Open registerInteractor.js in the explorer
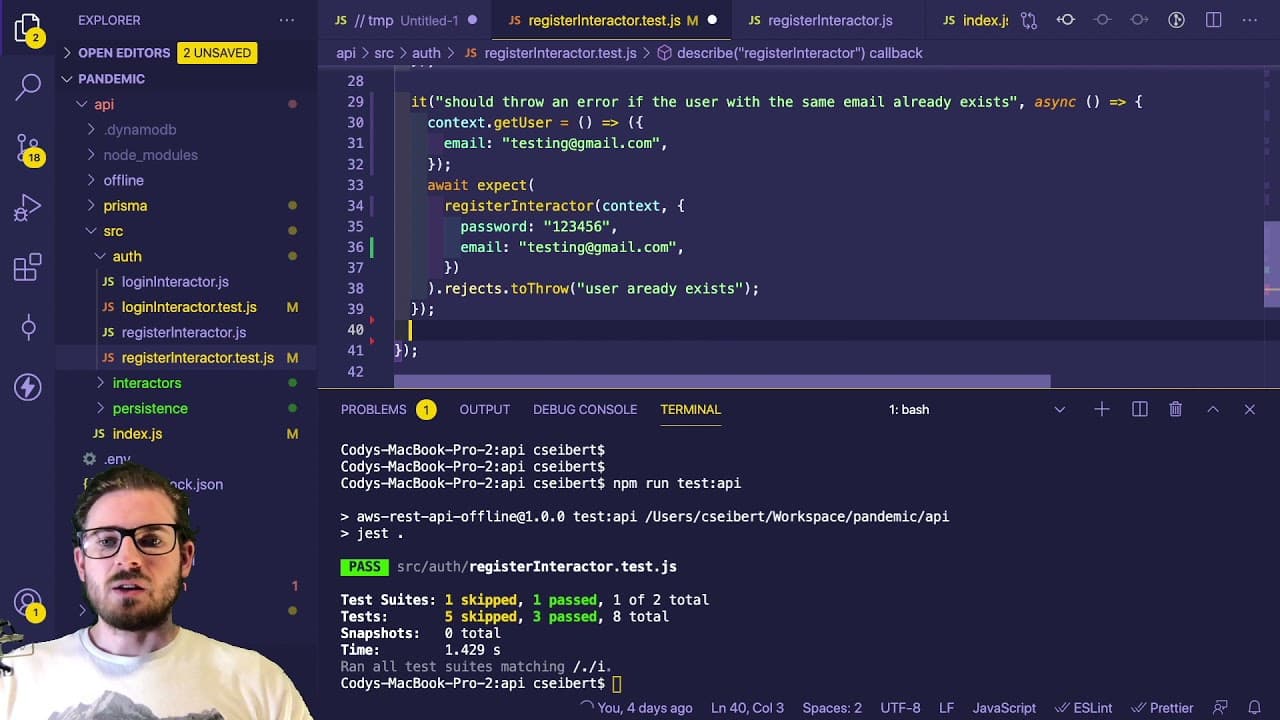The image size is (1280, 720). tap(186, 332)
